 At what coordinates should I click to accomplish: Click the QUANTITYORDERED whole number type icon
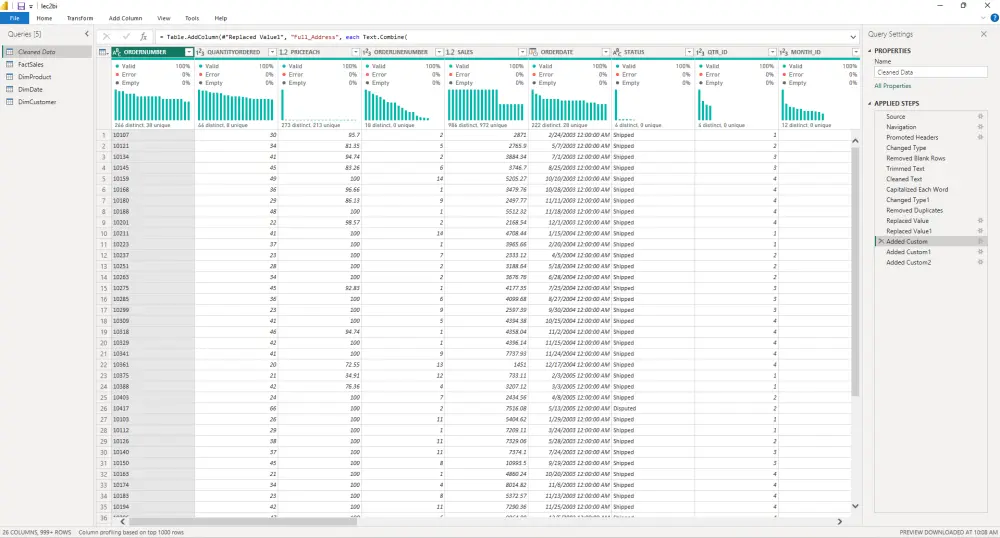(200, 52)
